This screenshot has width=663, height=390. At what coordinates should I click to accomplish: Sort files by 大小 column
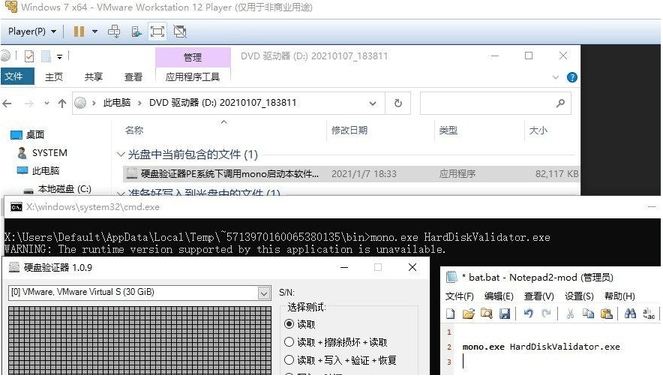tap(538, 130)
